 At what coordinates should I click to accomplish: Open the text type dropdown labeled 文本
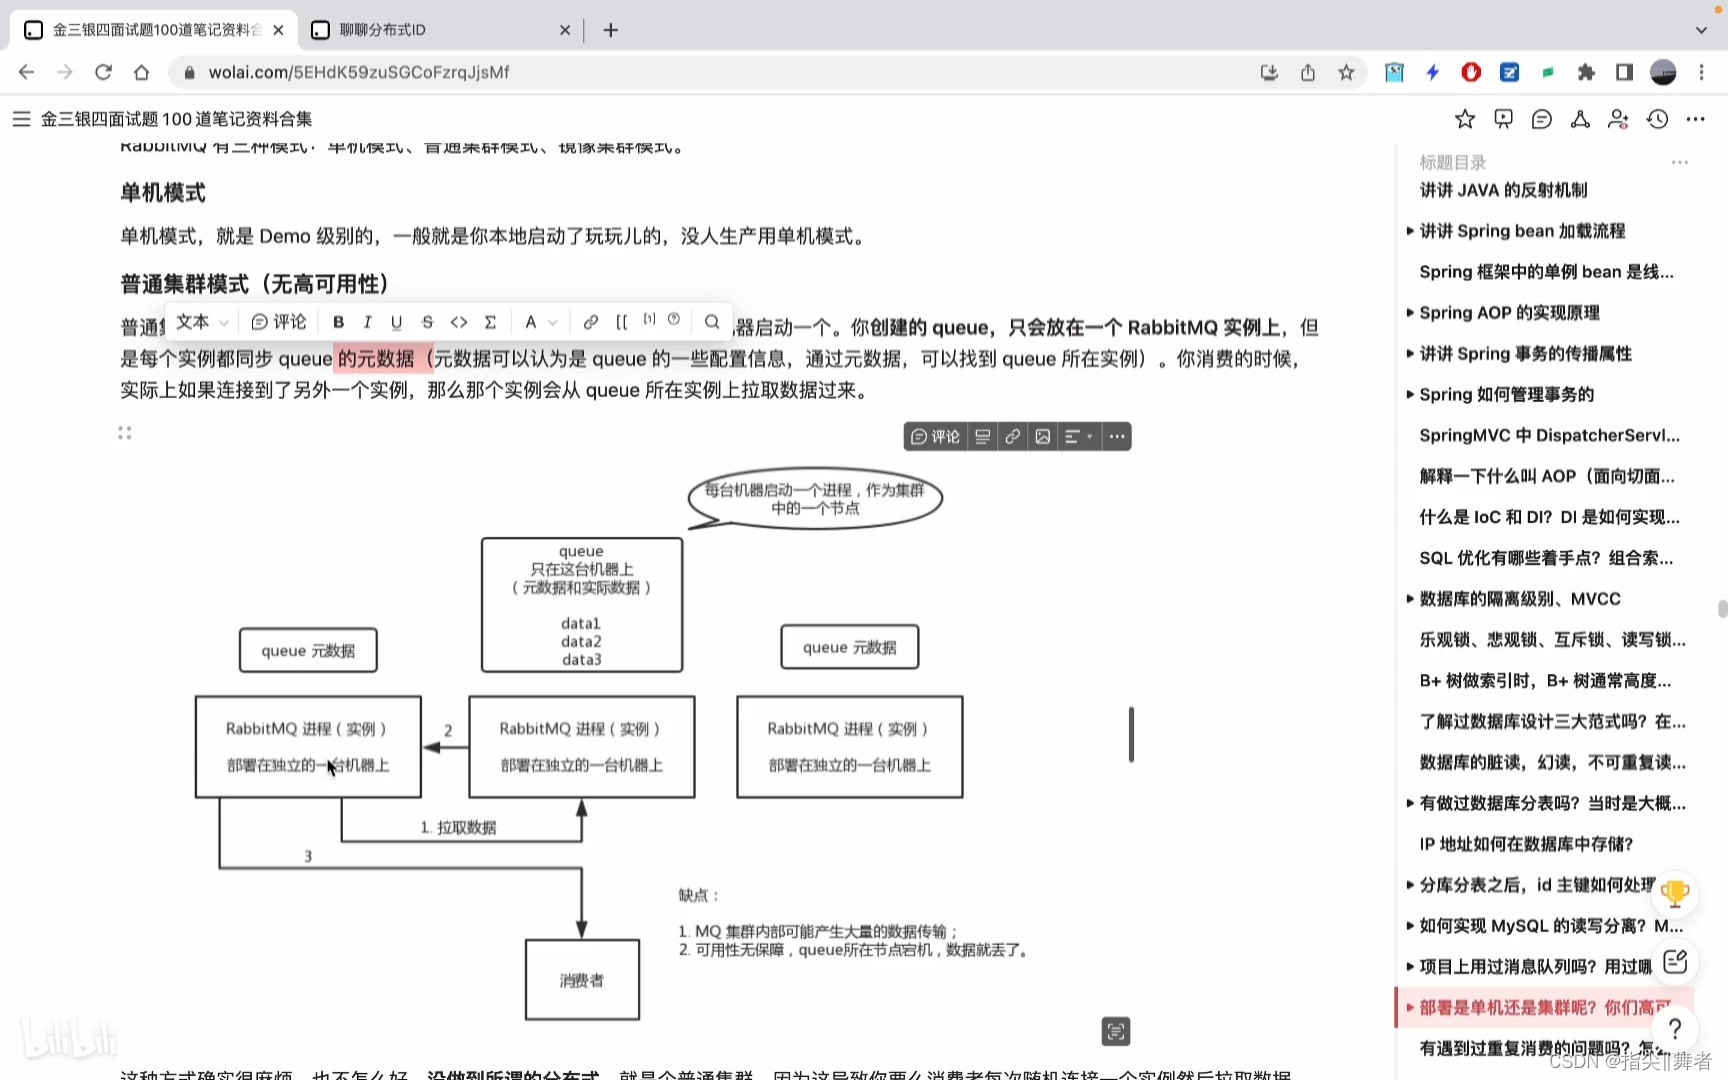[202, 322]
